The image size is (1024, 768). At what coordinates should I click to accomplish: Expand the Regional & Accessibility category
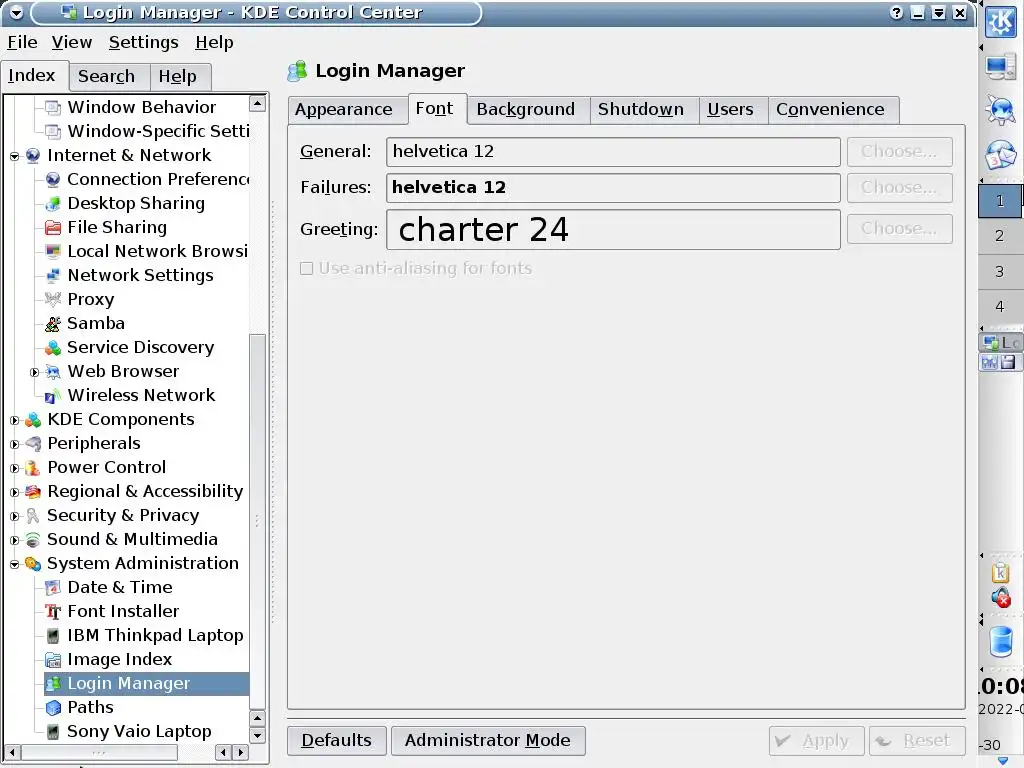coord(14,492)
